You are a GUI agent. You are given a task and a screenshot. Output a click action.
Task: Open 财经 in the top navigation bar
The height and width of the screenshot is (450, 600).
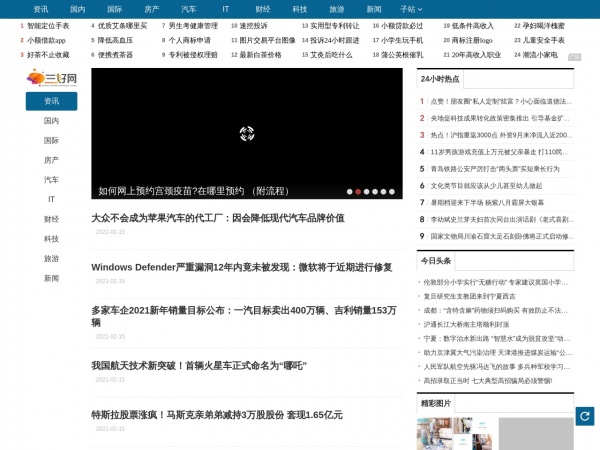(x=262, y=9)
